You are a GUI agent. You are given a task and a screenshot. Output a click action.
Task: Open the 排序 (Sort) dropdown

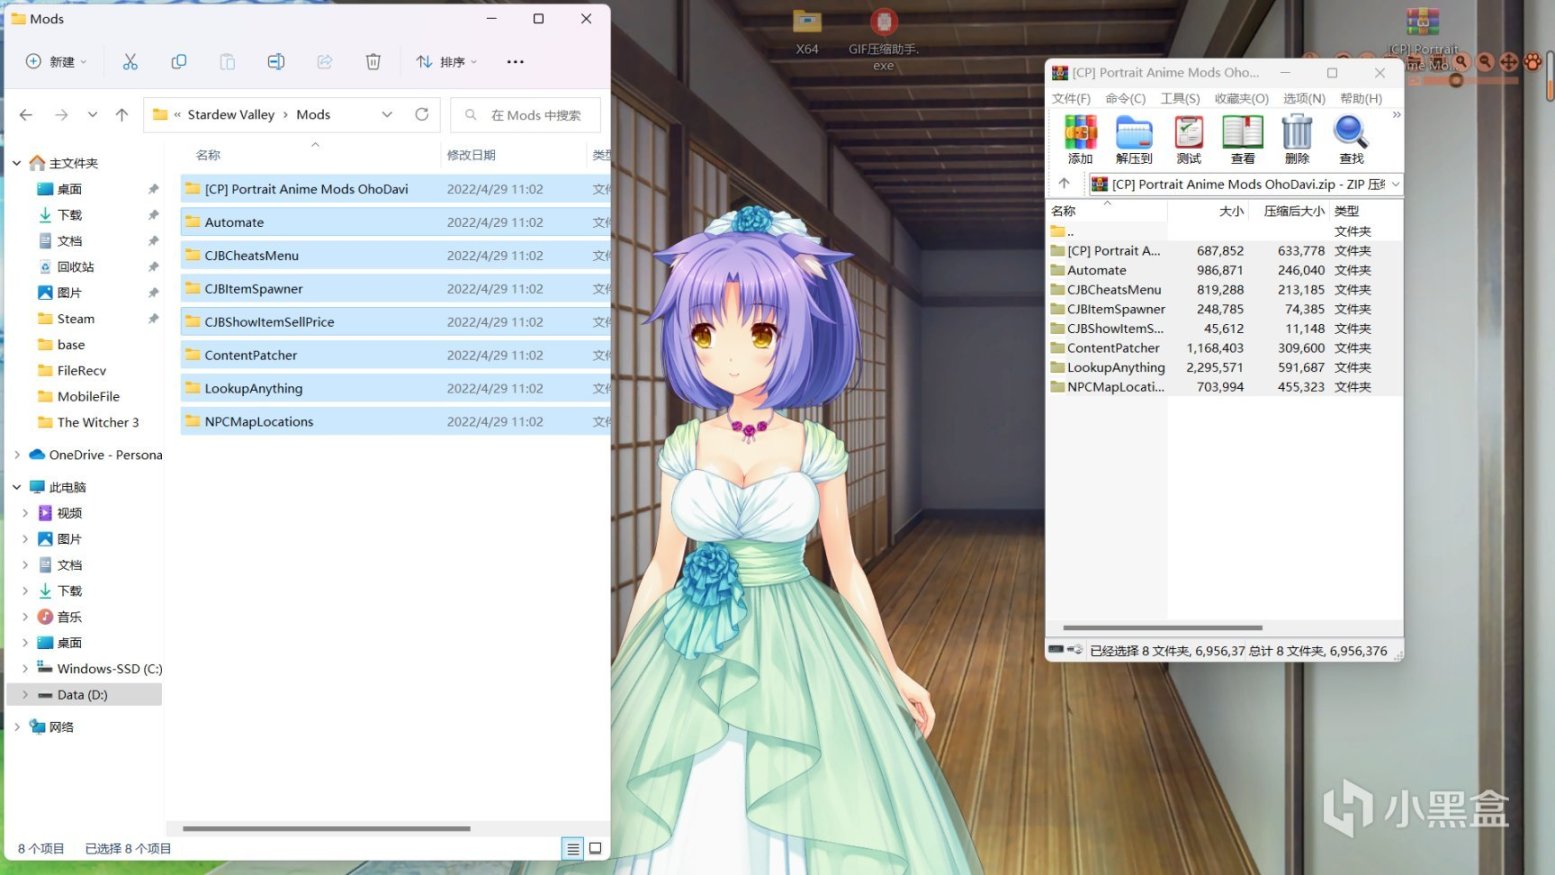coord(446,62)
